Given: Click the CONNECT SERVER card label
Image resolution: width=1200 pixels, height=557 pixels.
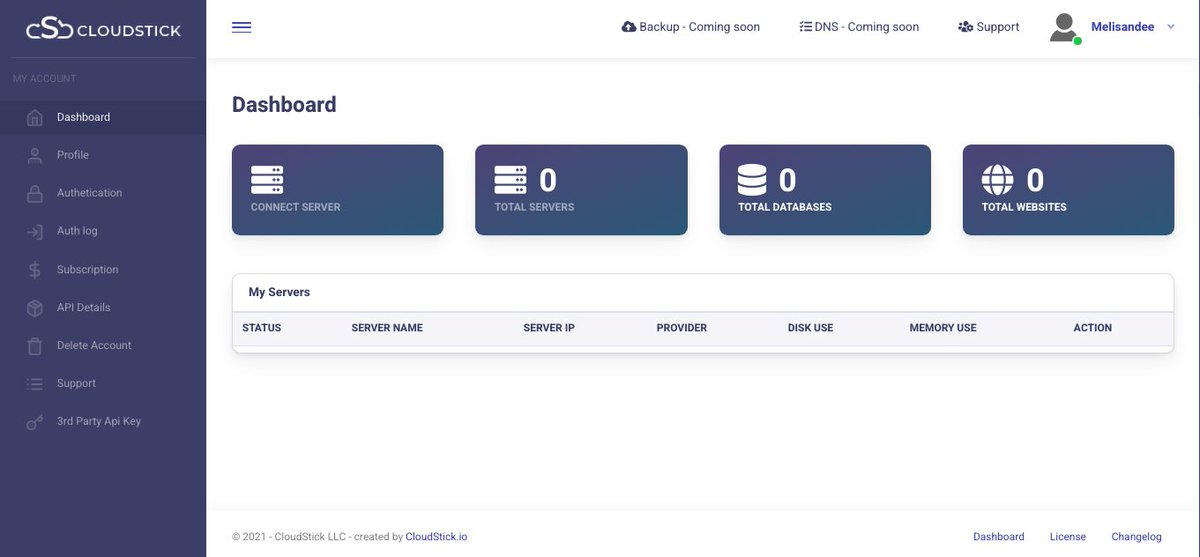Looking at the screenshot, I should (x=296, y=207).
